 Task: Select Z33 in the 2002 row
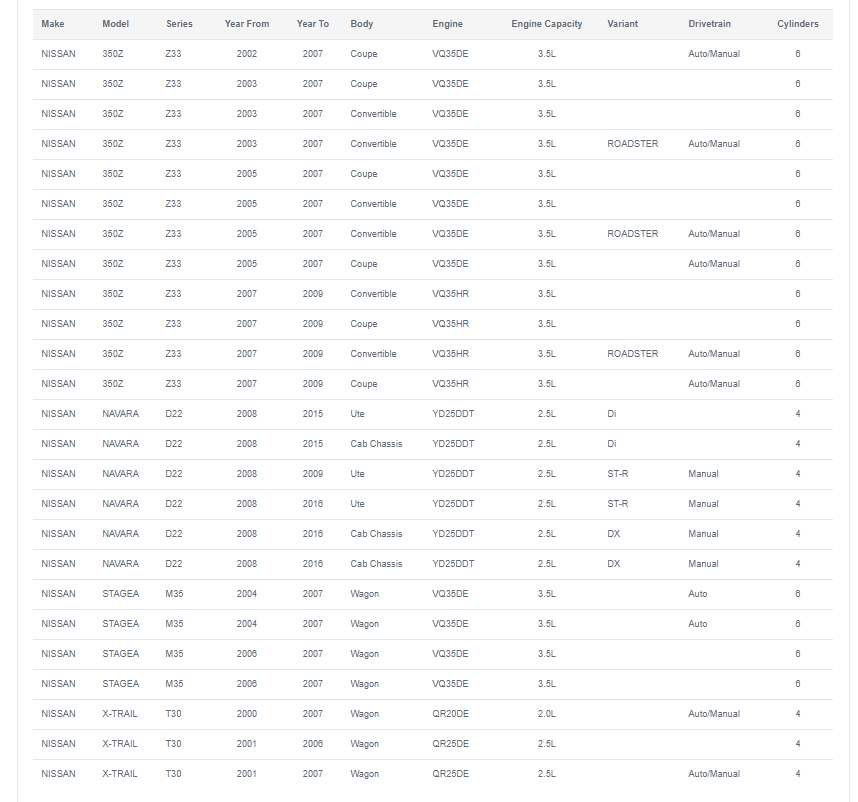pos(173,54)
